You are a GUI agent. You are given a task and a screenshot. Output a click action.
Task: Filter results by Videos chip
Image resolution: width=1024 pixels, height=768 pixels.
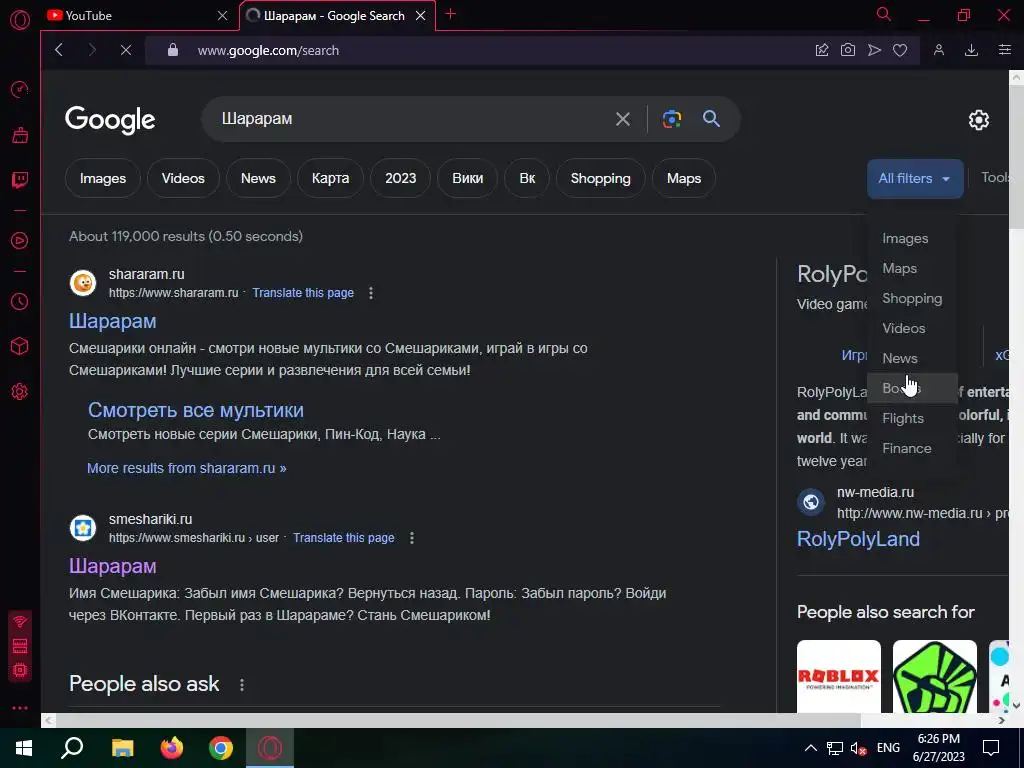tap(183, 178)
